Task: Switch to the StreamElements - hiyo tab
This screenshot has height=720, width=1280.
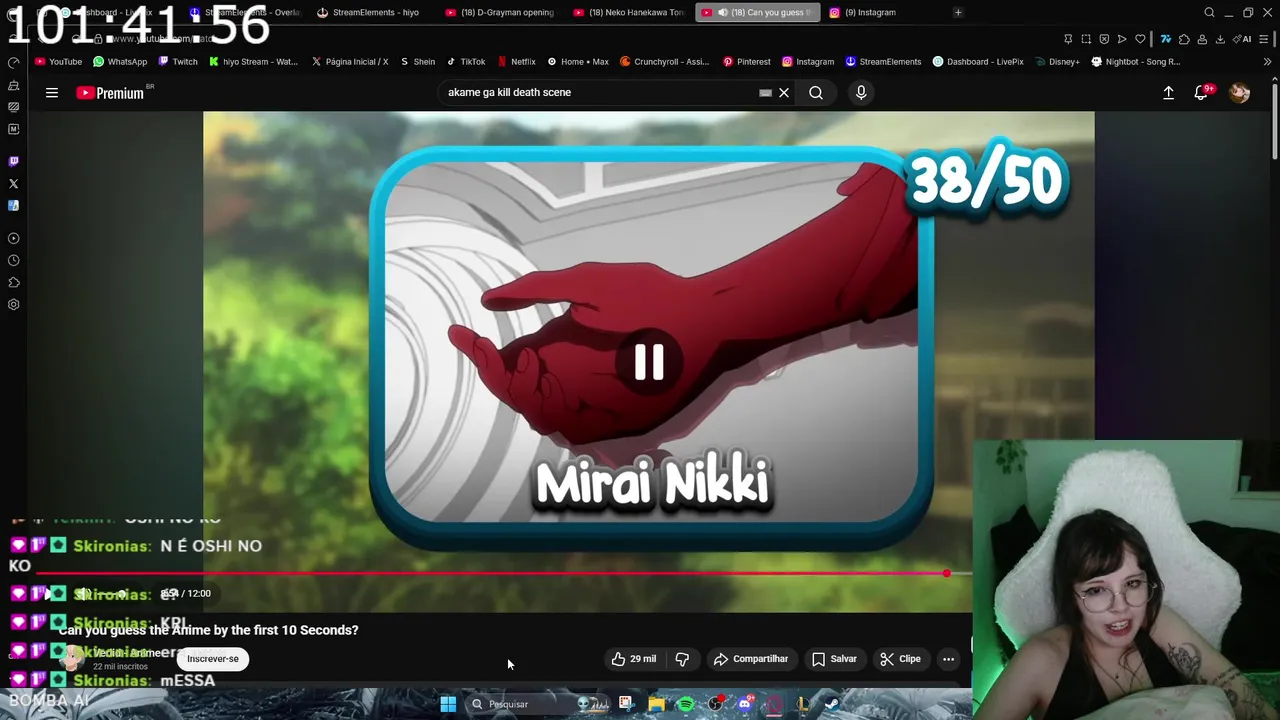Action: pos(370,12)
